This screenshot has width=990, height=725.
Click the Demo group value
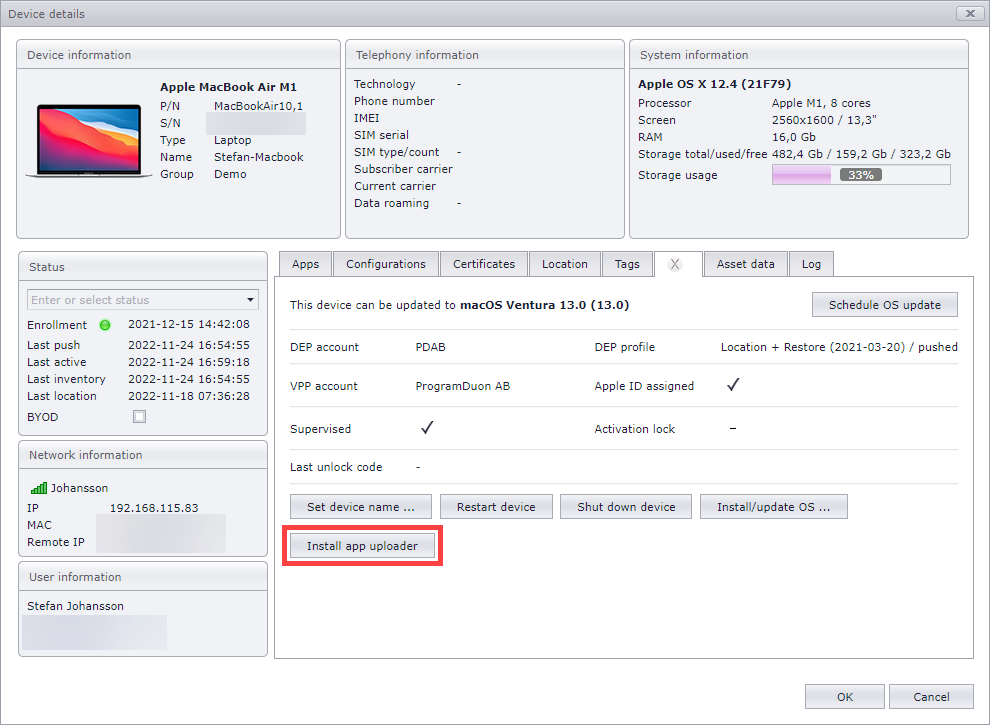230,174
